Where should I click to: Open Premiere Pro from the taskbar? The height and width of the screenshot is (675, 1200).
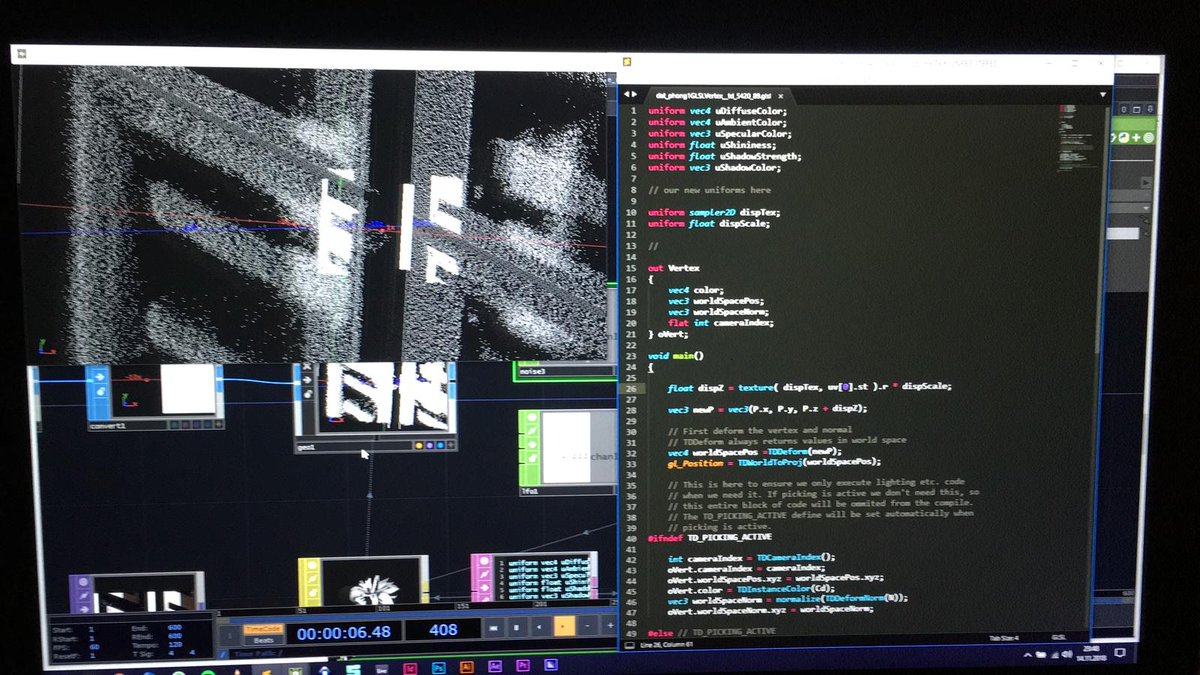(x=522, y=664)
